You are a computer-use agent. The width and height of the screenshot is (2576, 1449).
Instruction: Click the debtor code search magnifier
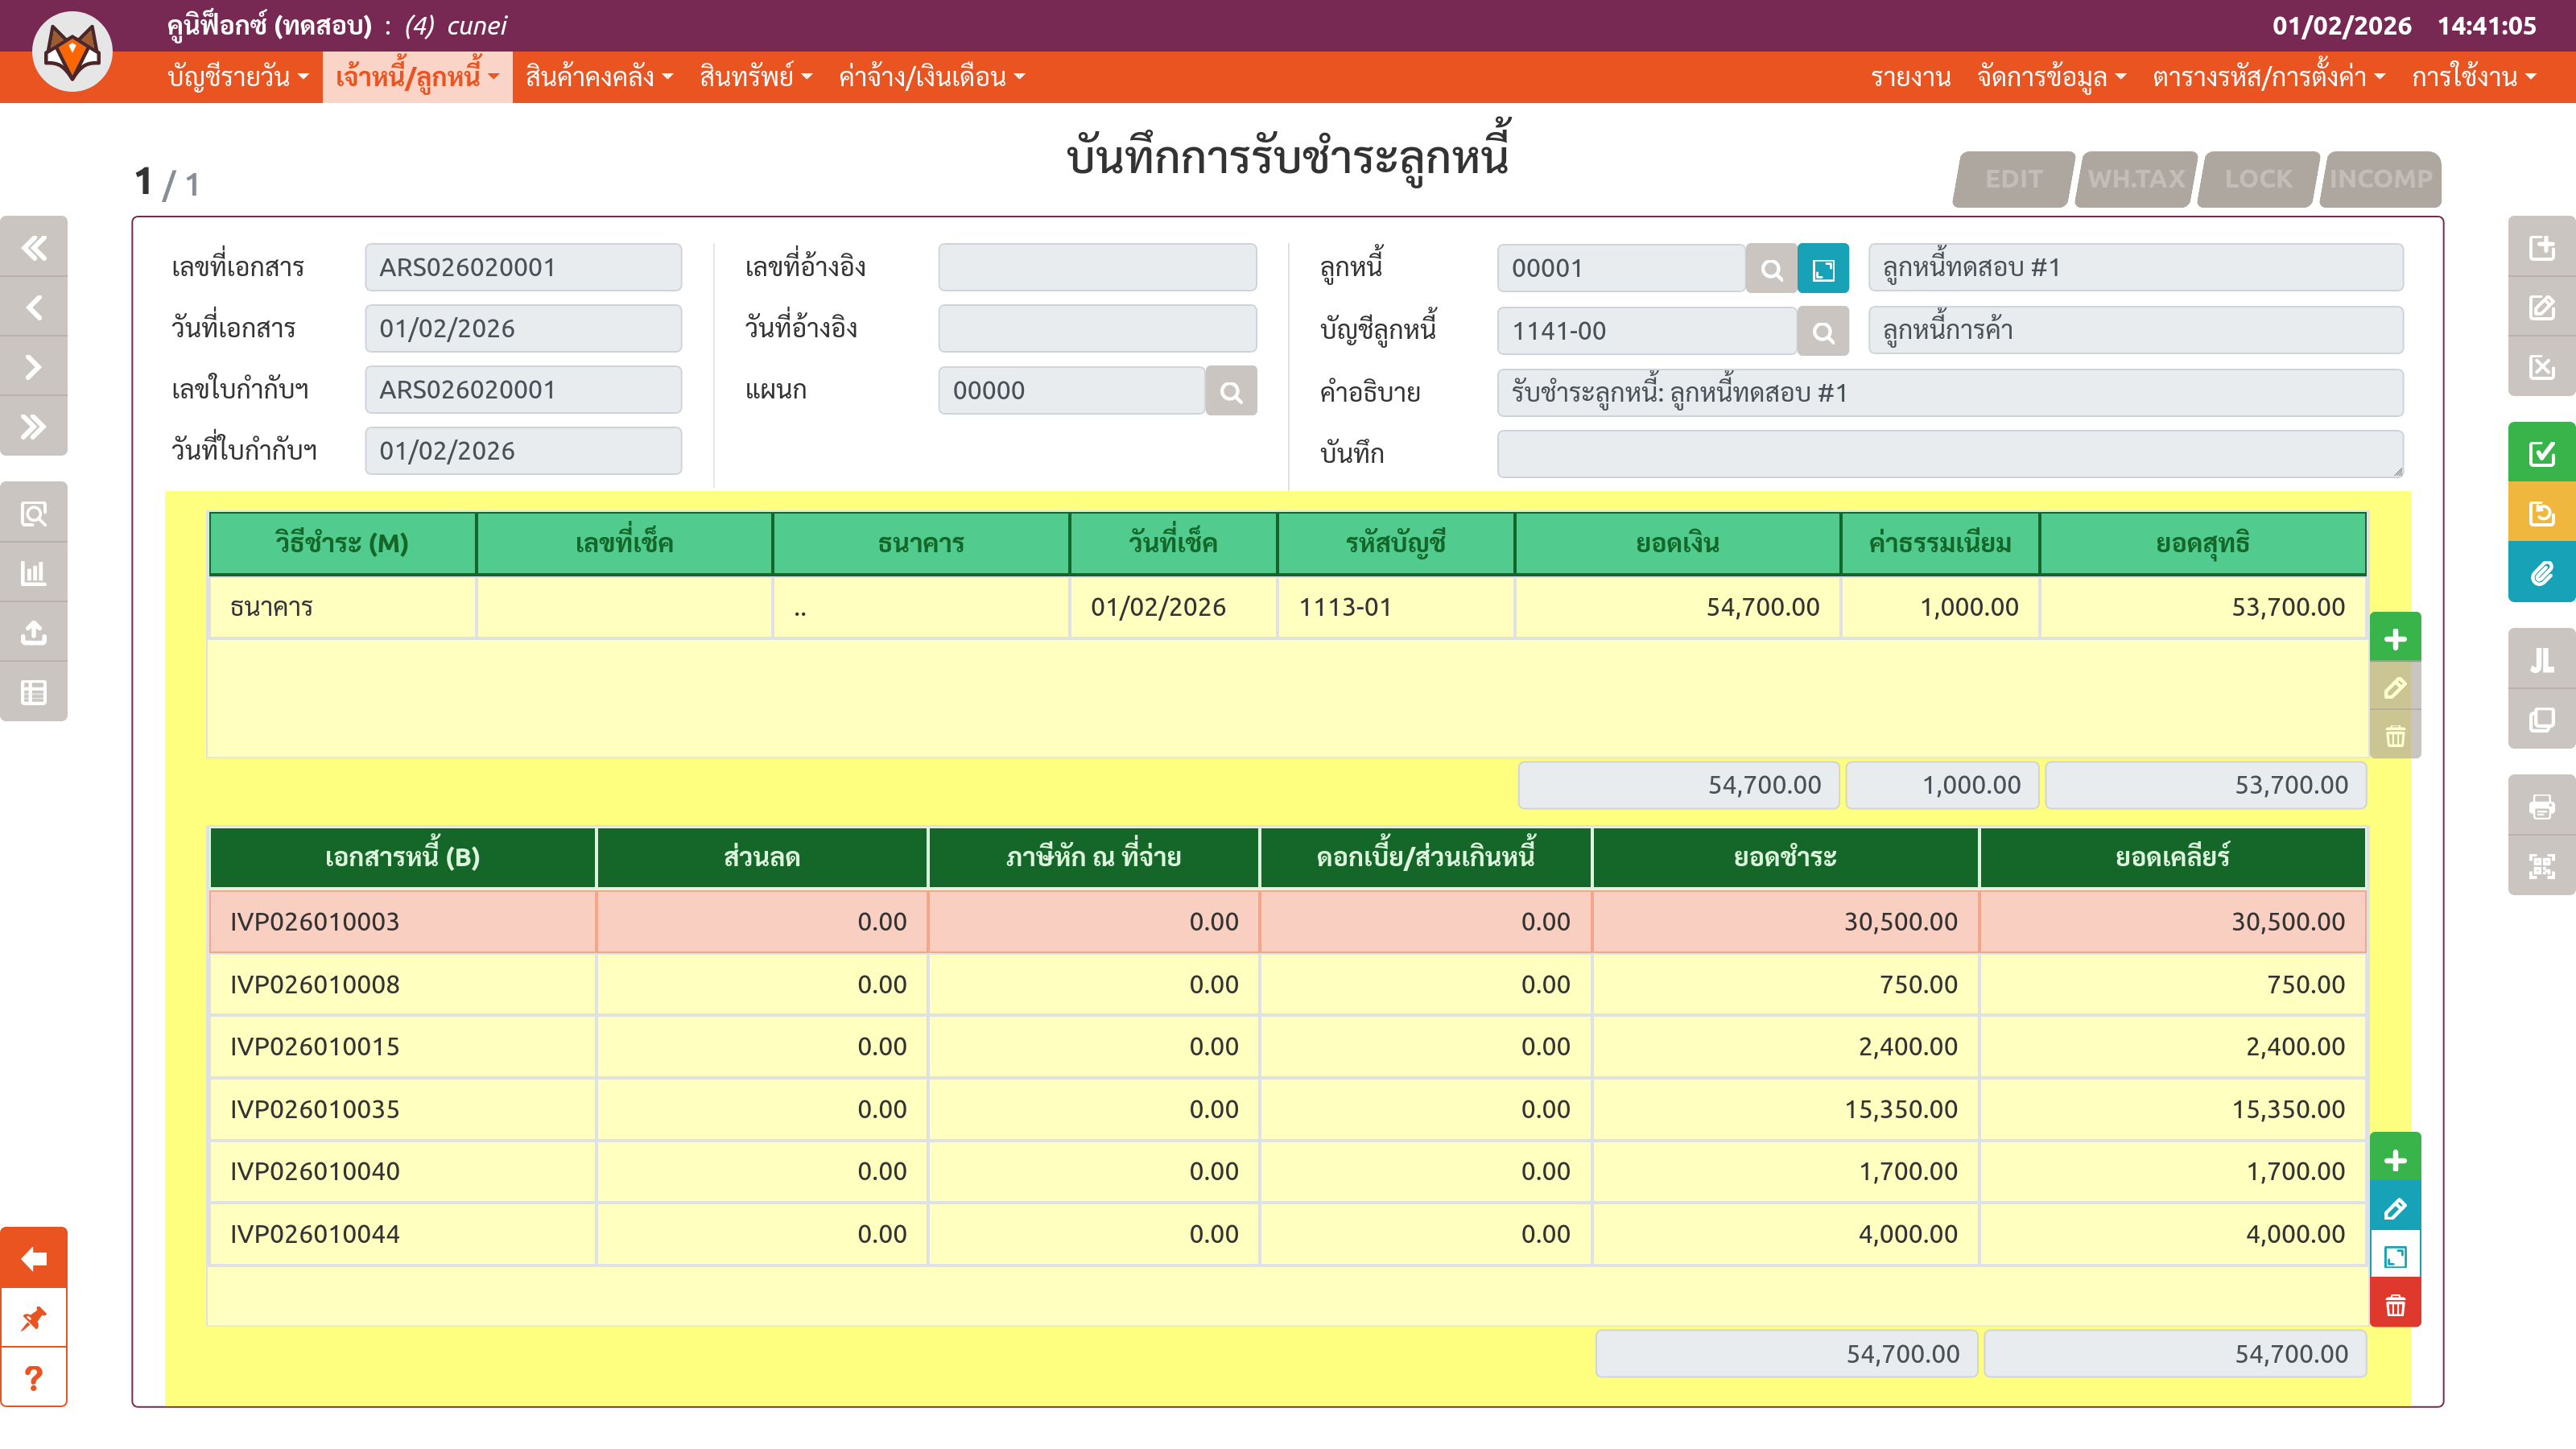1771,269
